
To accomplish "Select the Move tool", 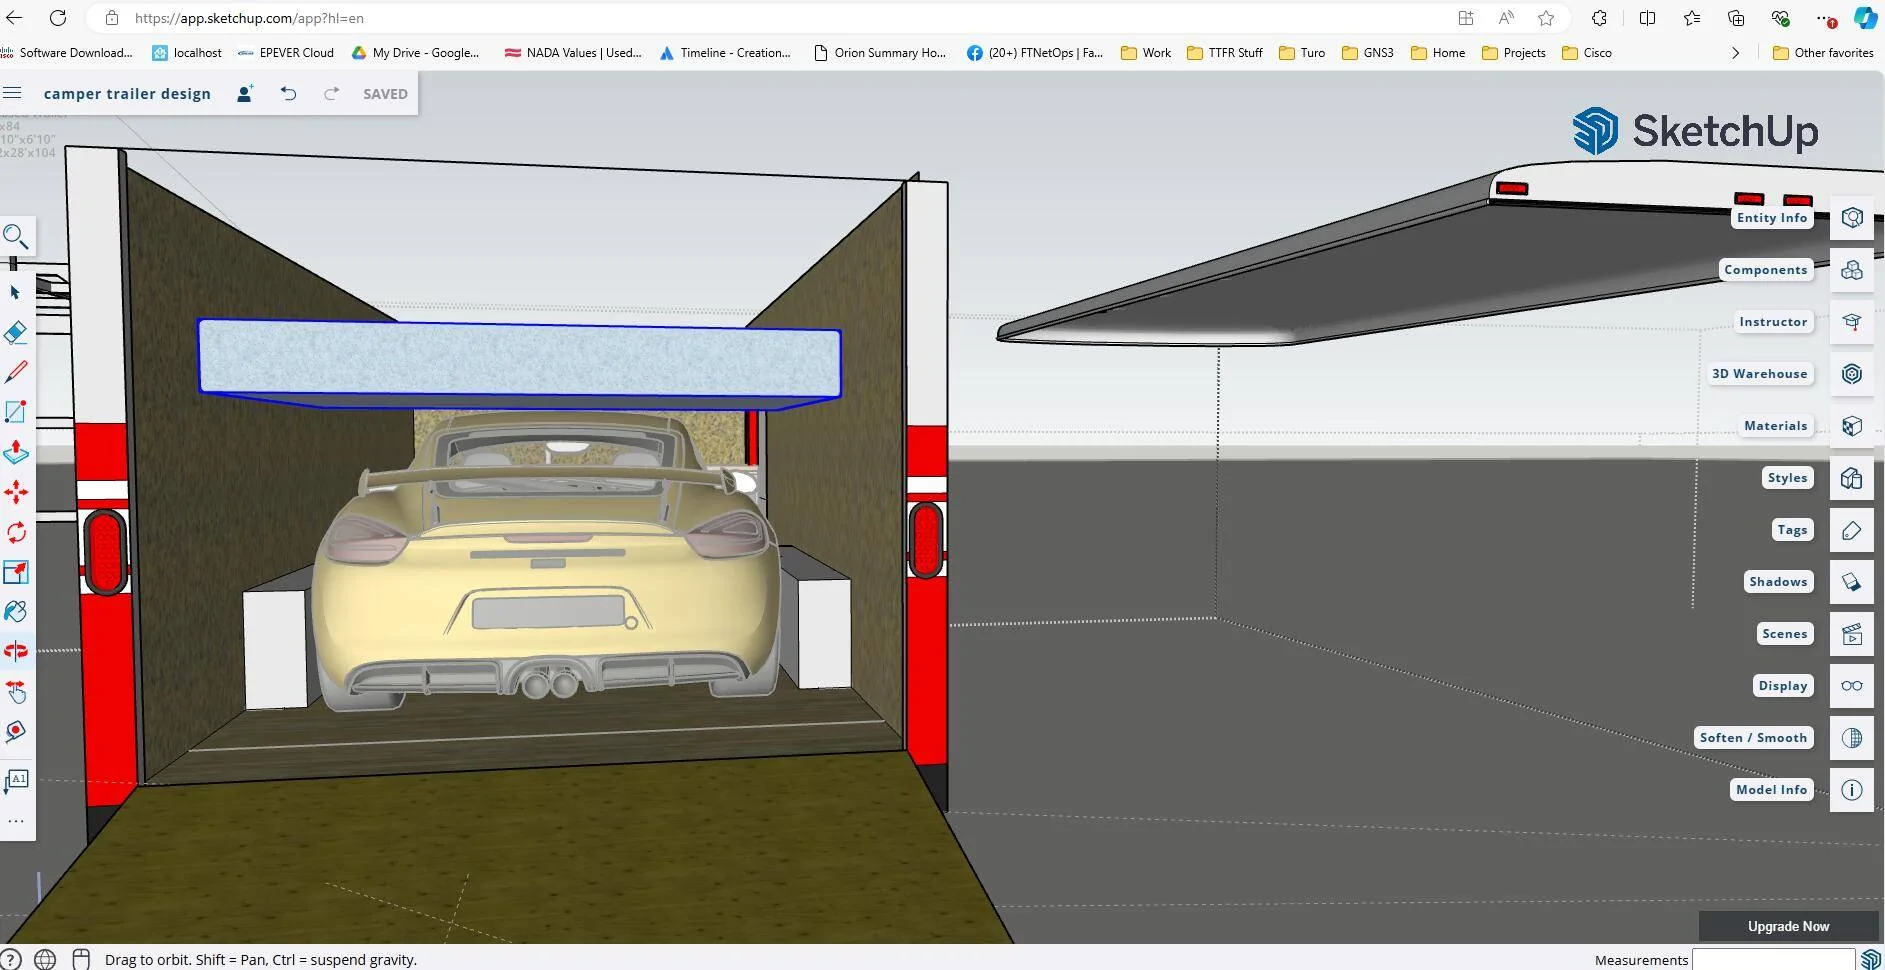I will pyautogui.click(x=16, y=492).
